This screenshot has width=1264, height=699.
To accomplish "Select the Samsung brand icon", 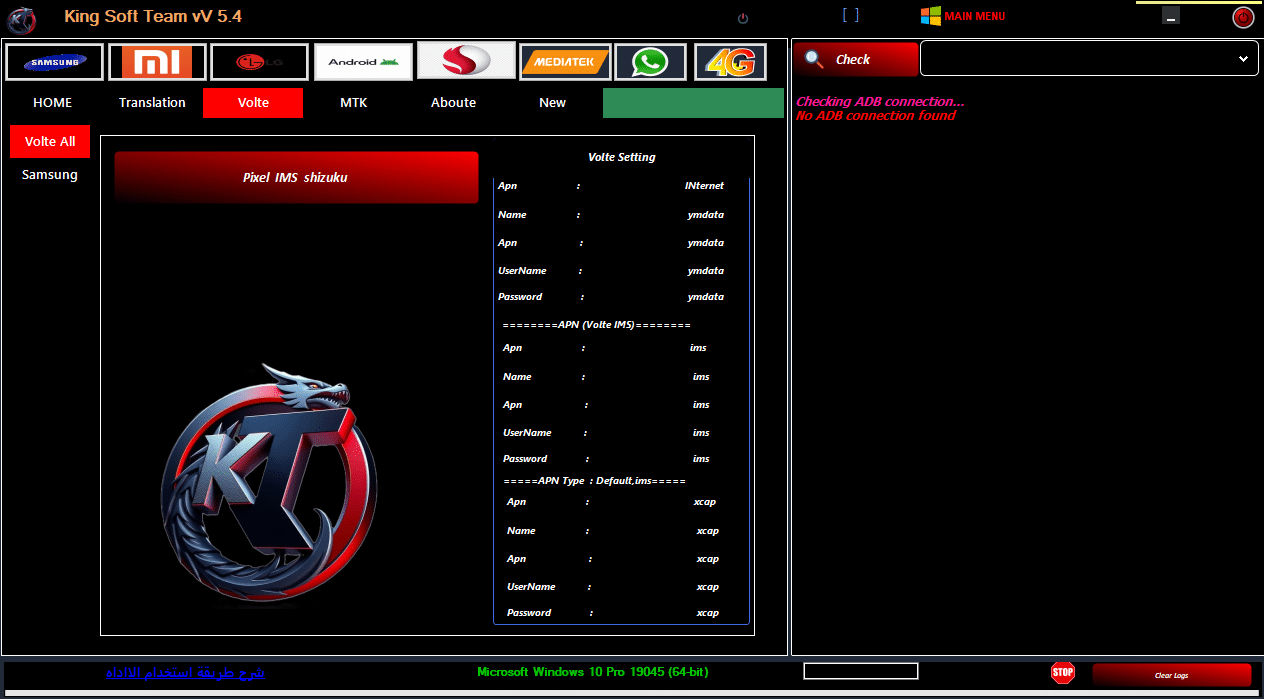I will 54,61.
